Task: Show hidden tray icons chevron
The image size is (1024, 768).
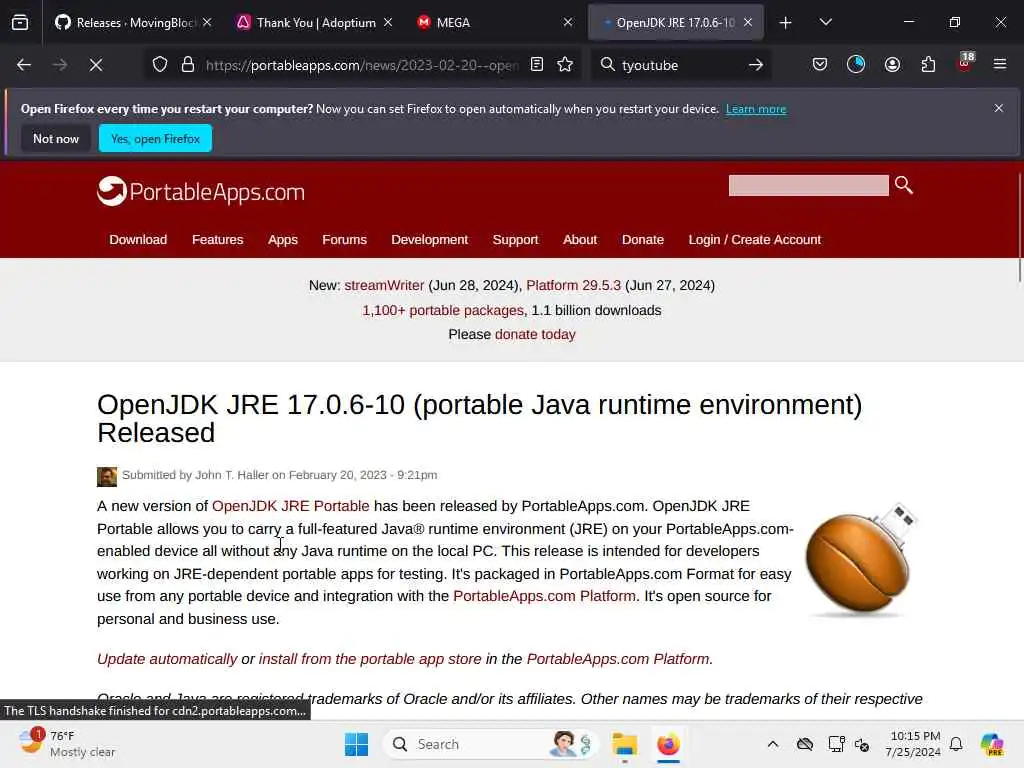Action: (773, 744)
